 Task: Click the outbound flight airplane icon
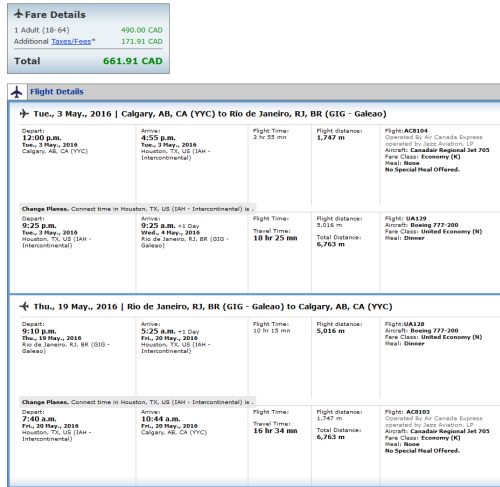click(x=24, y=114)
